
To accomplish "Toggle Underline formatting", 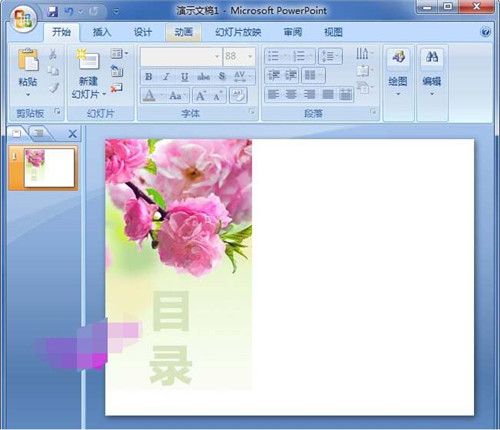I will coord(184,77).
